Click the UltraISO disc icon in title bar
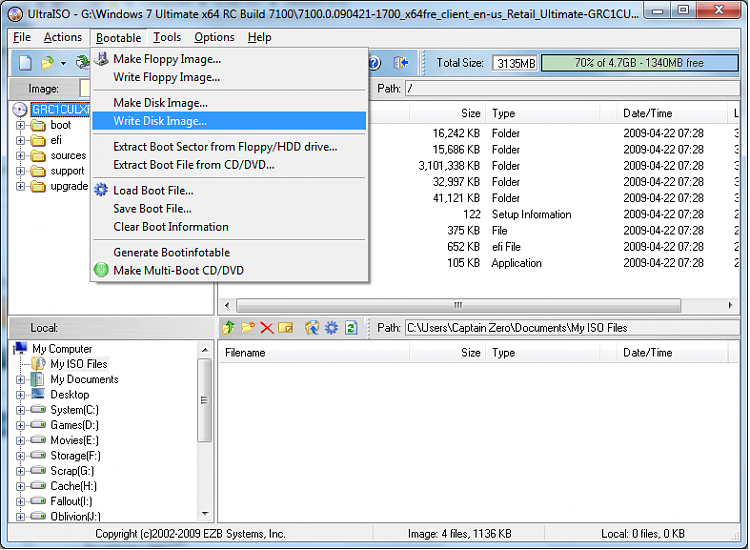Screen dimensions: 750x550 tap(15, 14)
